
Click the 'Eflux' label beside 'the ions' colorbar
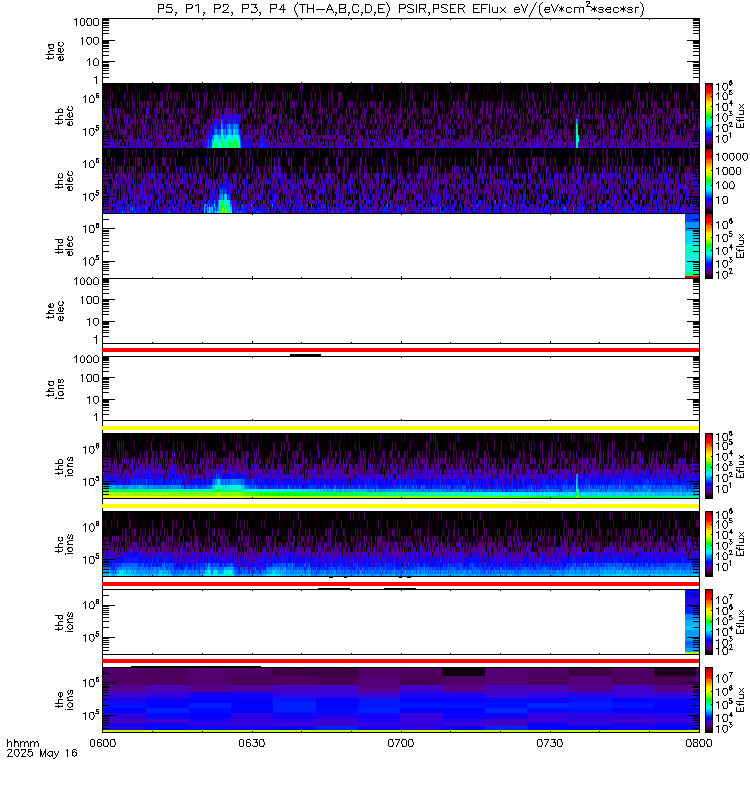point(740,700)
